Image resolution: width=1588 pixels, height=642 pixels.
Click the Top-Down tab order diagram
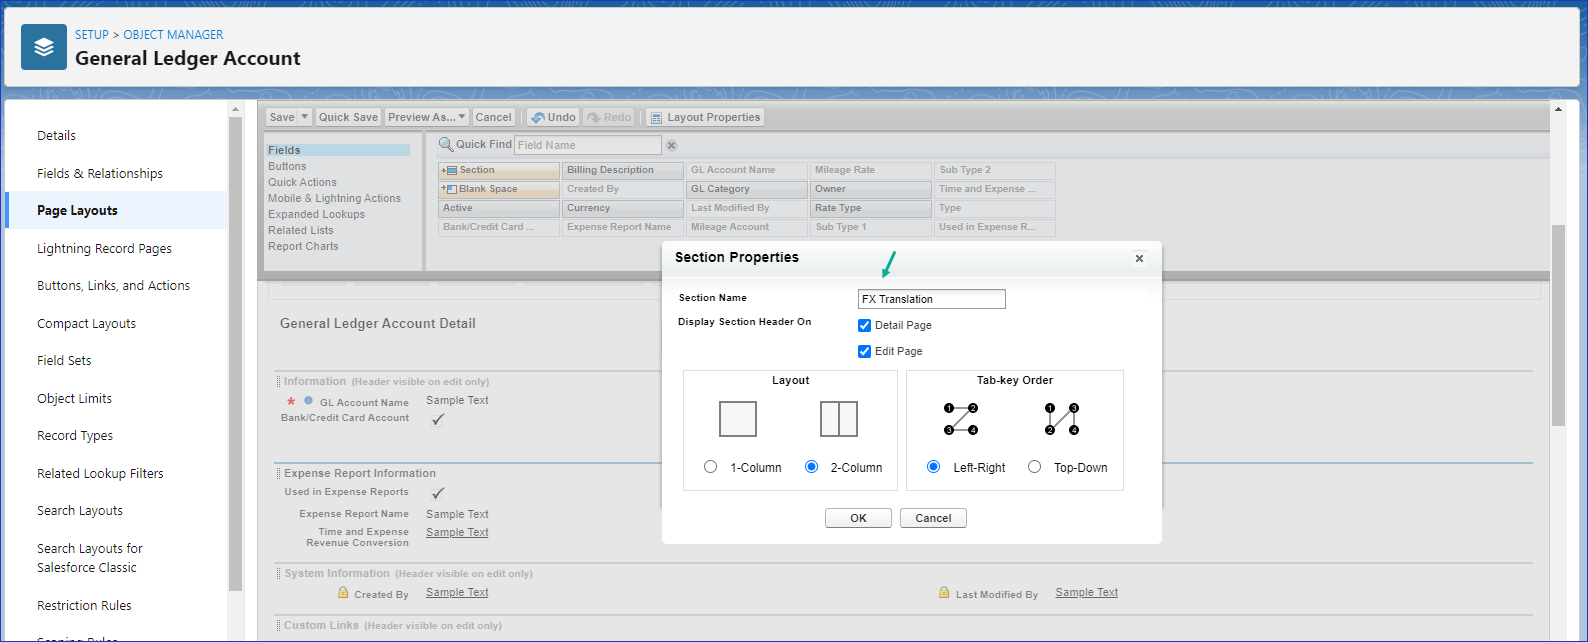click(x=1062, y=419)
